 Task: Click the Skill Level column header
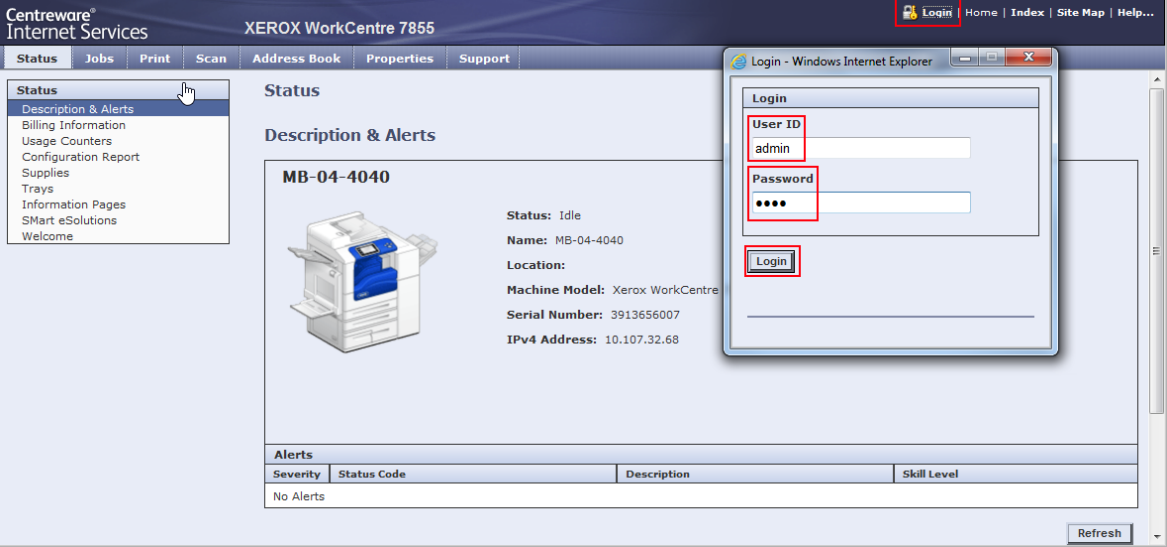pyautogui.click(x=1016, y=474)
